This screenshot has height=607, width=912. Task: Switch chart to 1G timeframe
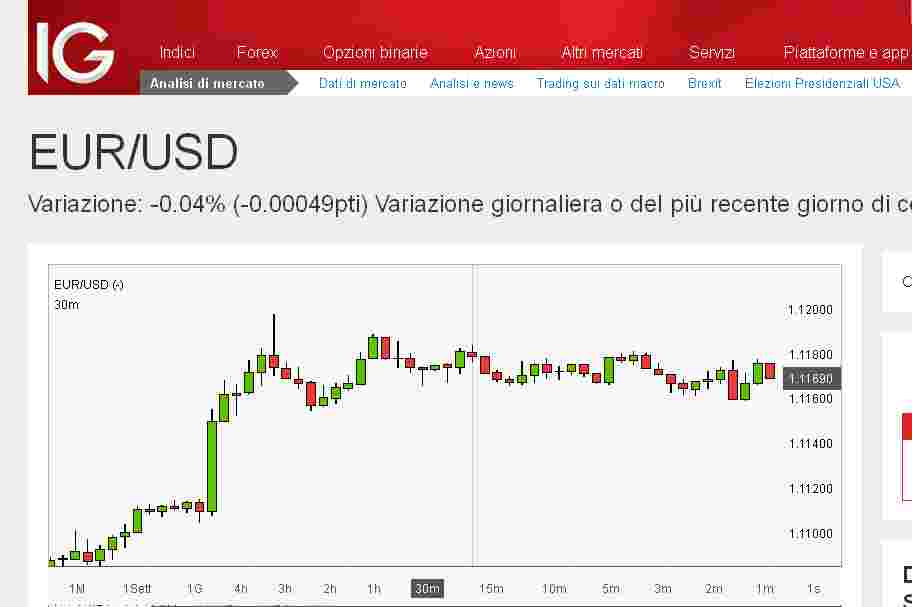(x=194, y=588)
